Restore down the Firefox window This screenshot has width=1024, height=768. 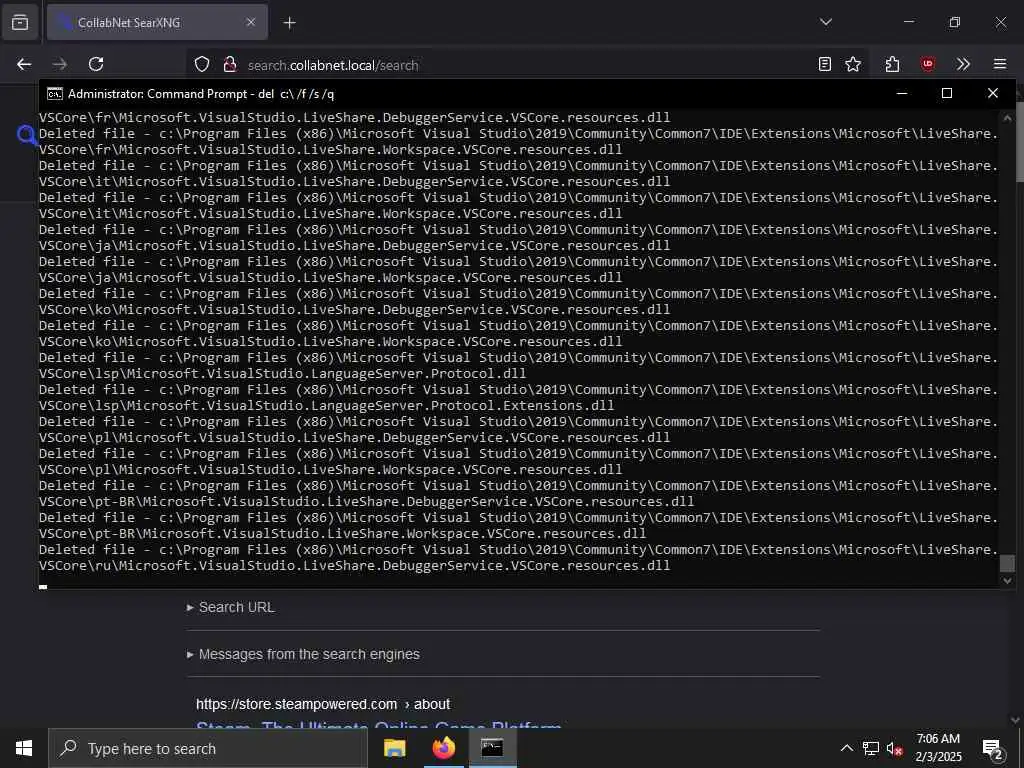tap(955, 22)
